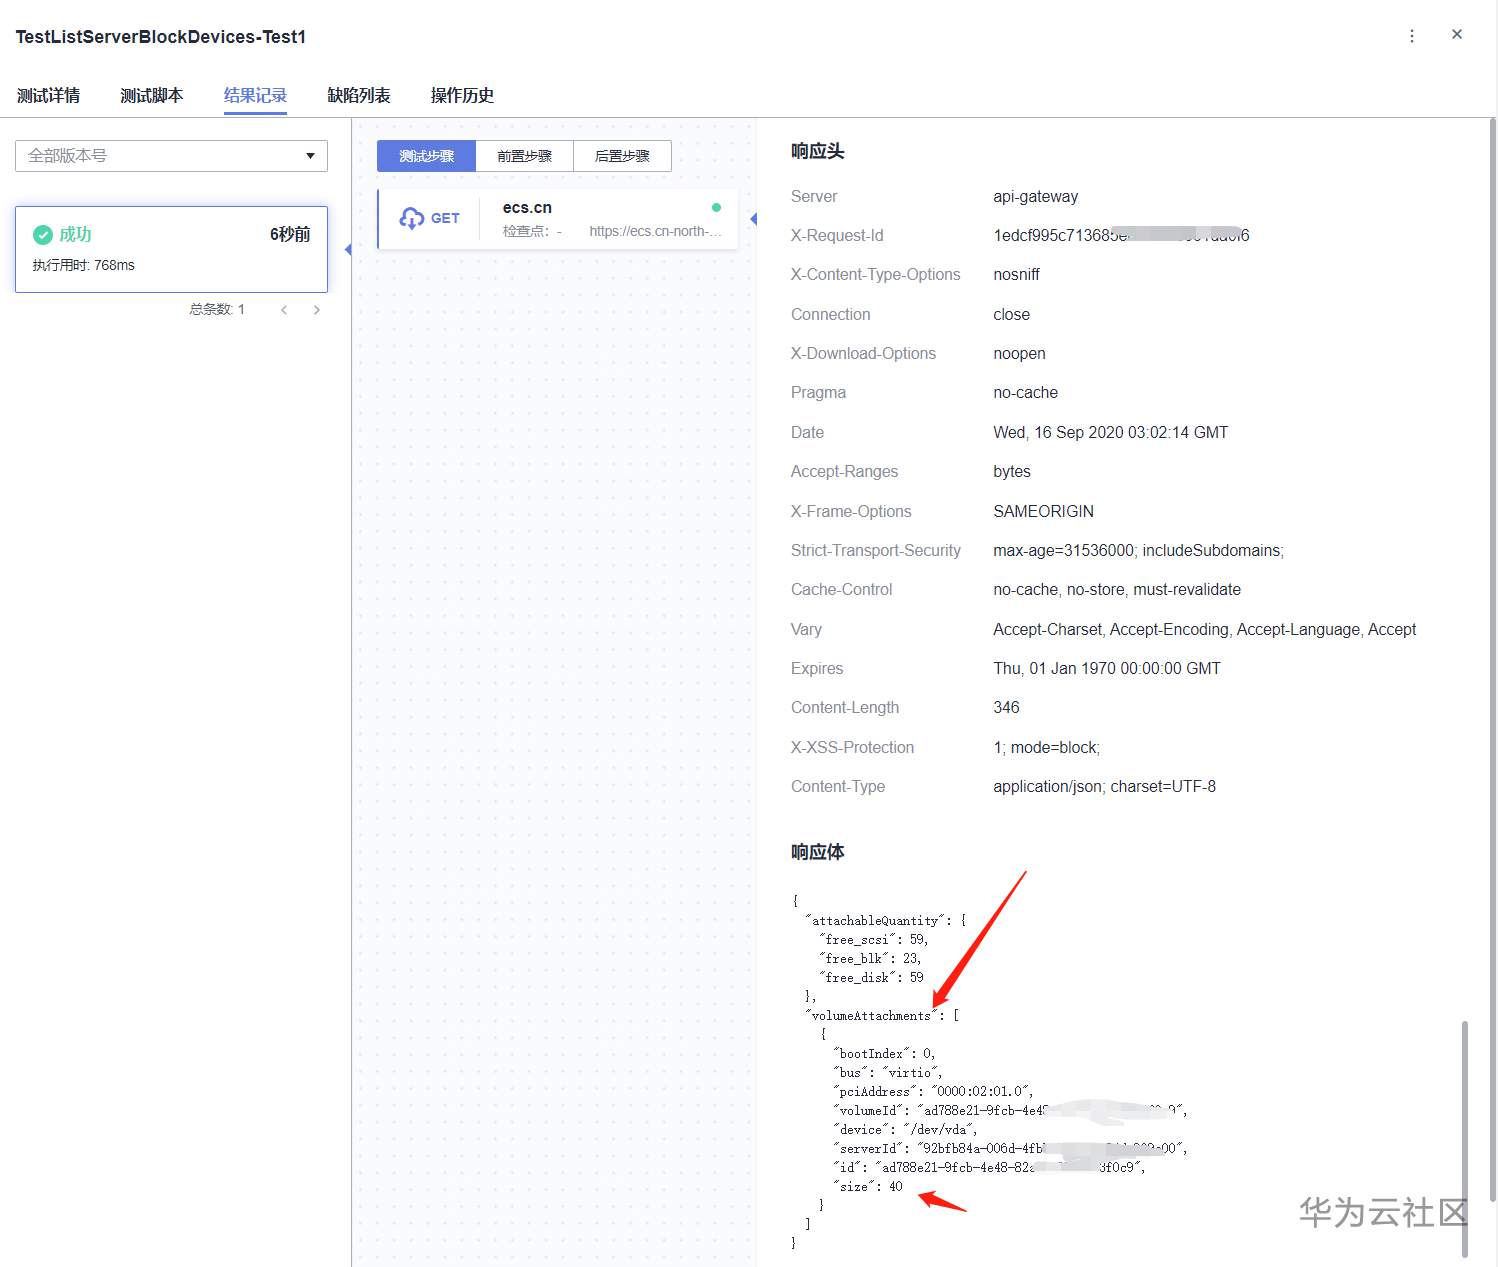Click the Content-Length 346 value
Viewport: 1498px width, 1267px height.
[1006, 708]
